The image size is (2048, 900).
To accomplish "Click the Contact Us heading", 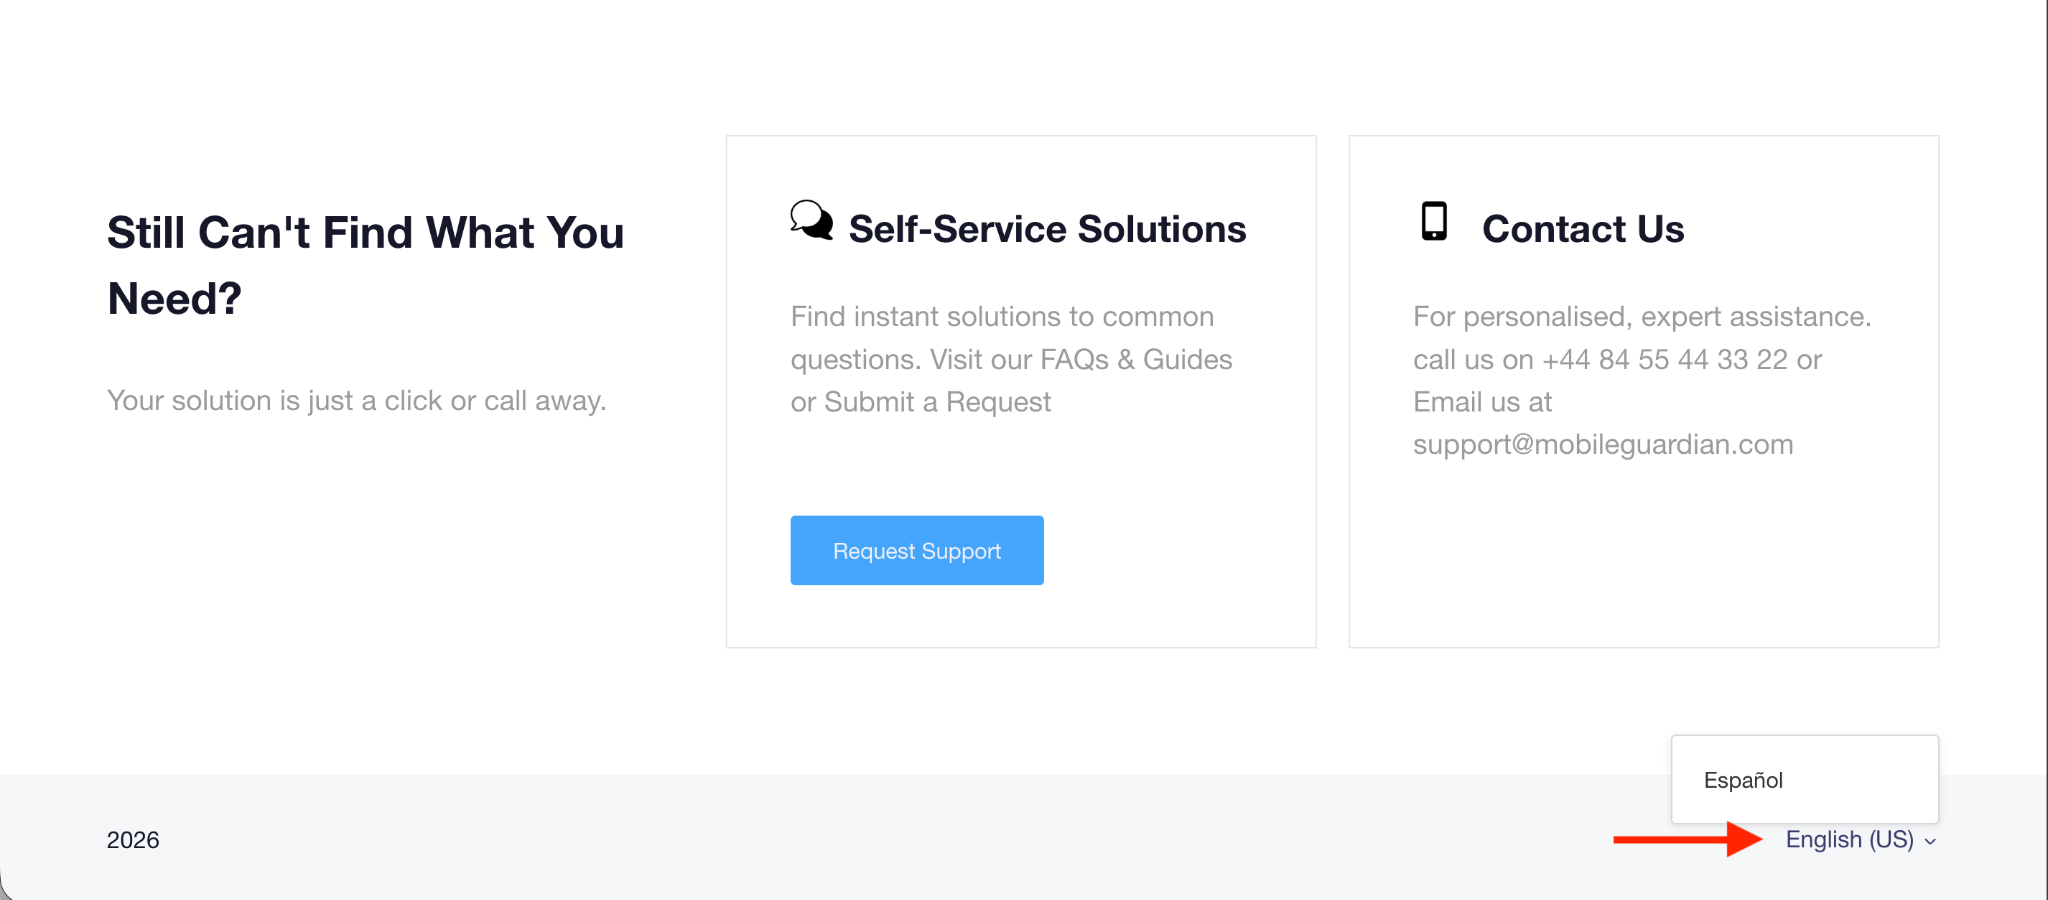I will coord(1583,229).
